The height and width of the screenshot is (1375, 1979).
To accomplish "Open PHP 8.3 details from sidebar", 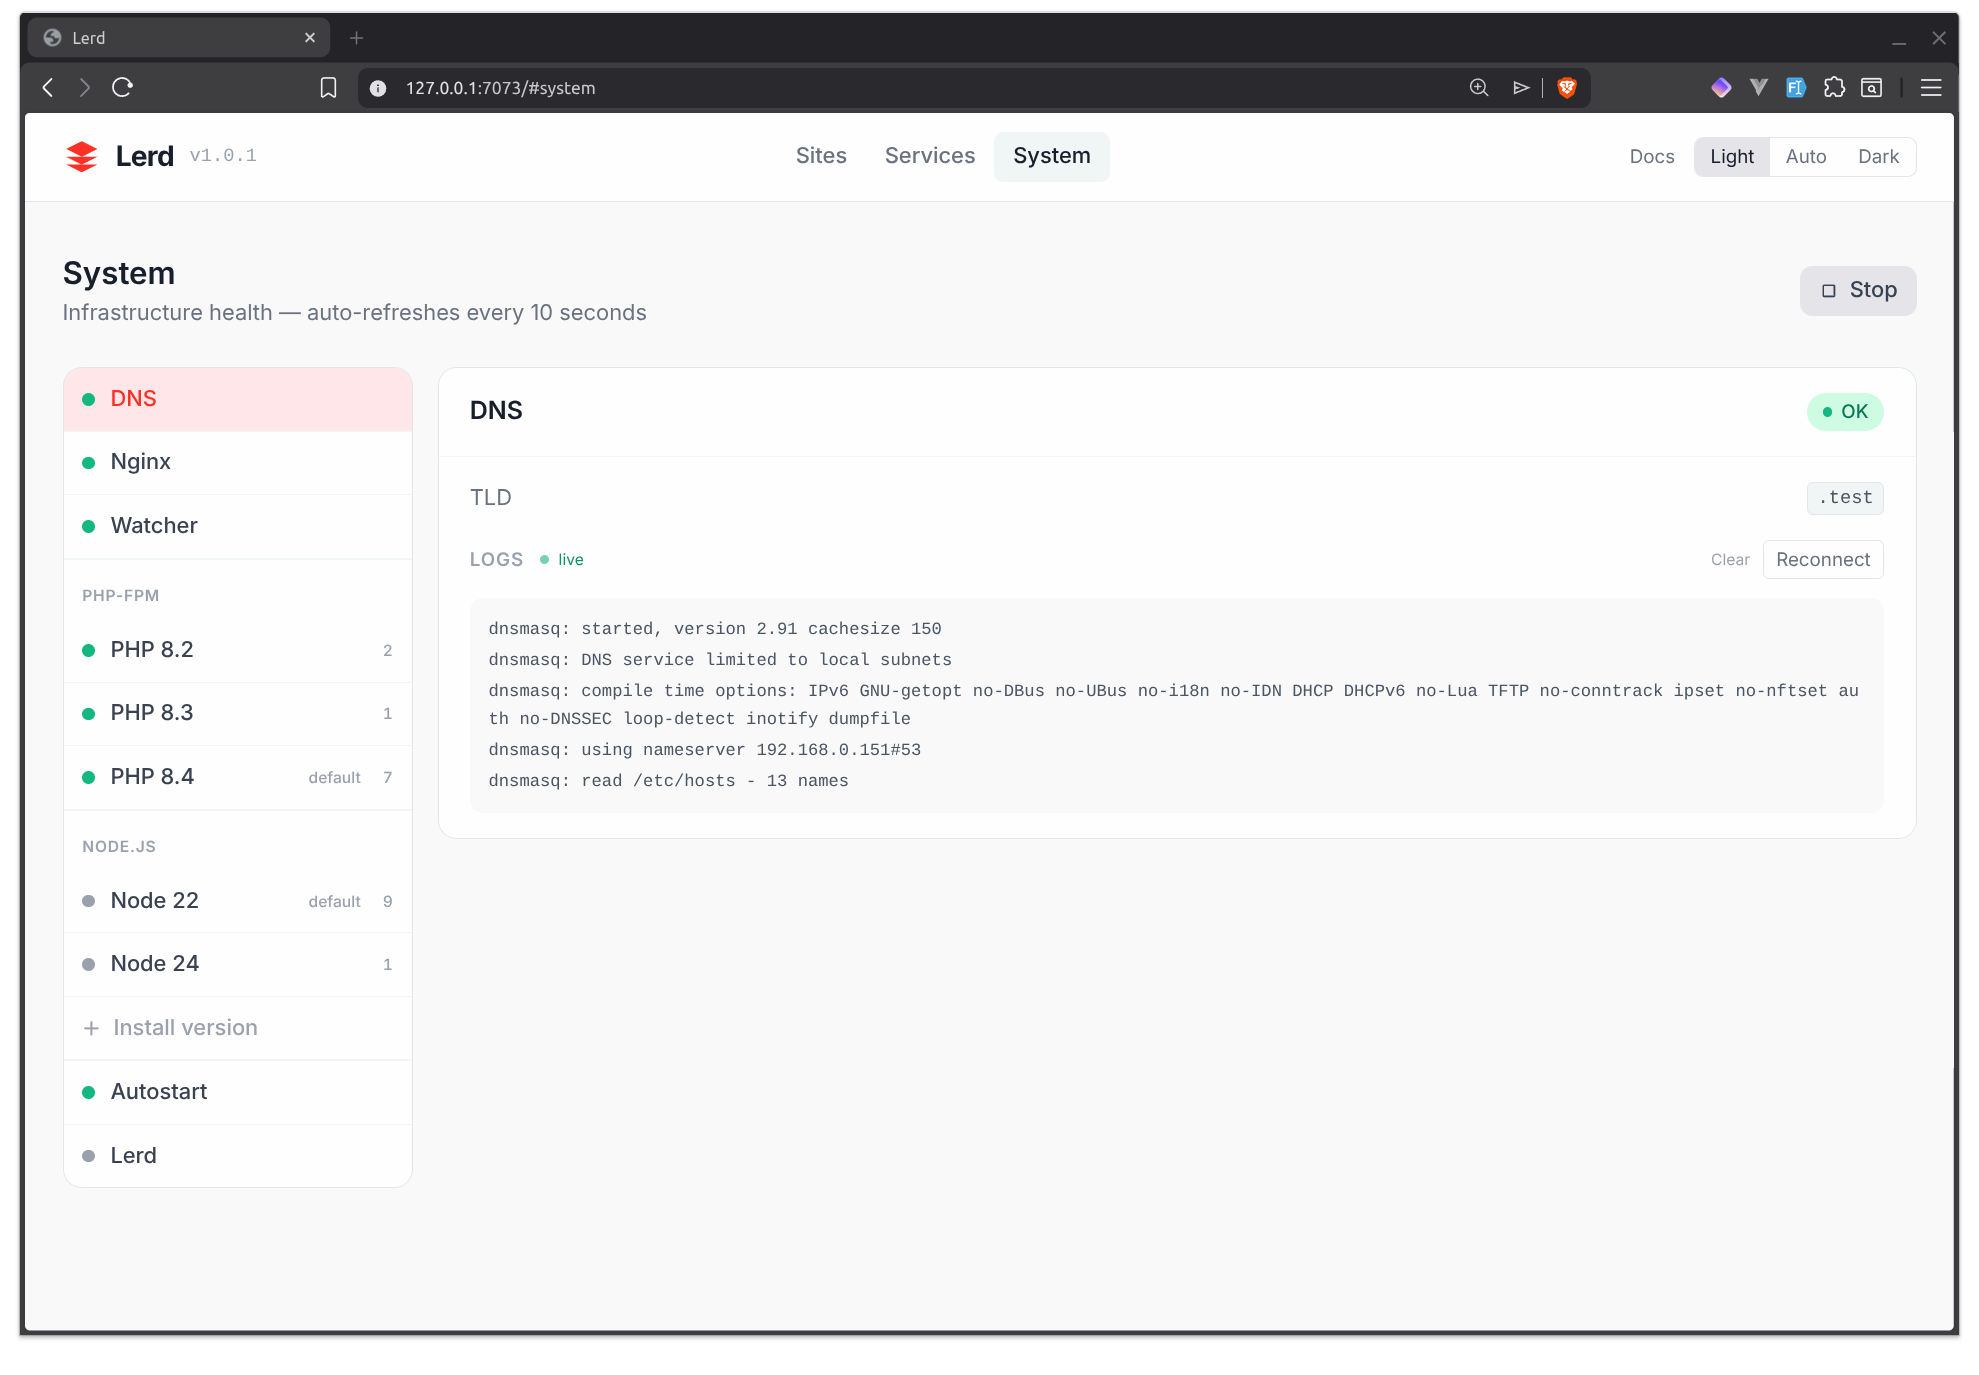I will (x=152, y=712).
